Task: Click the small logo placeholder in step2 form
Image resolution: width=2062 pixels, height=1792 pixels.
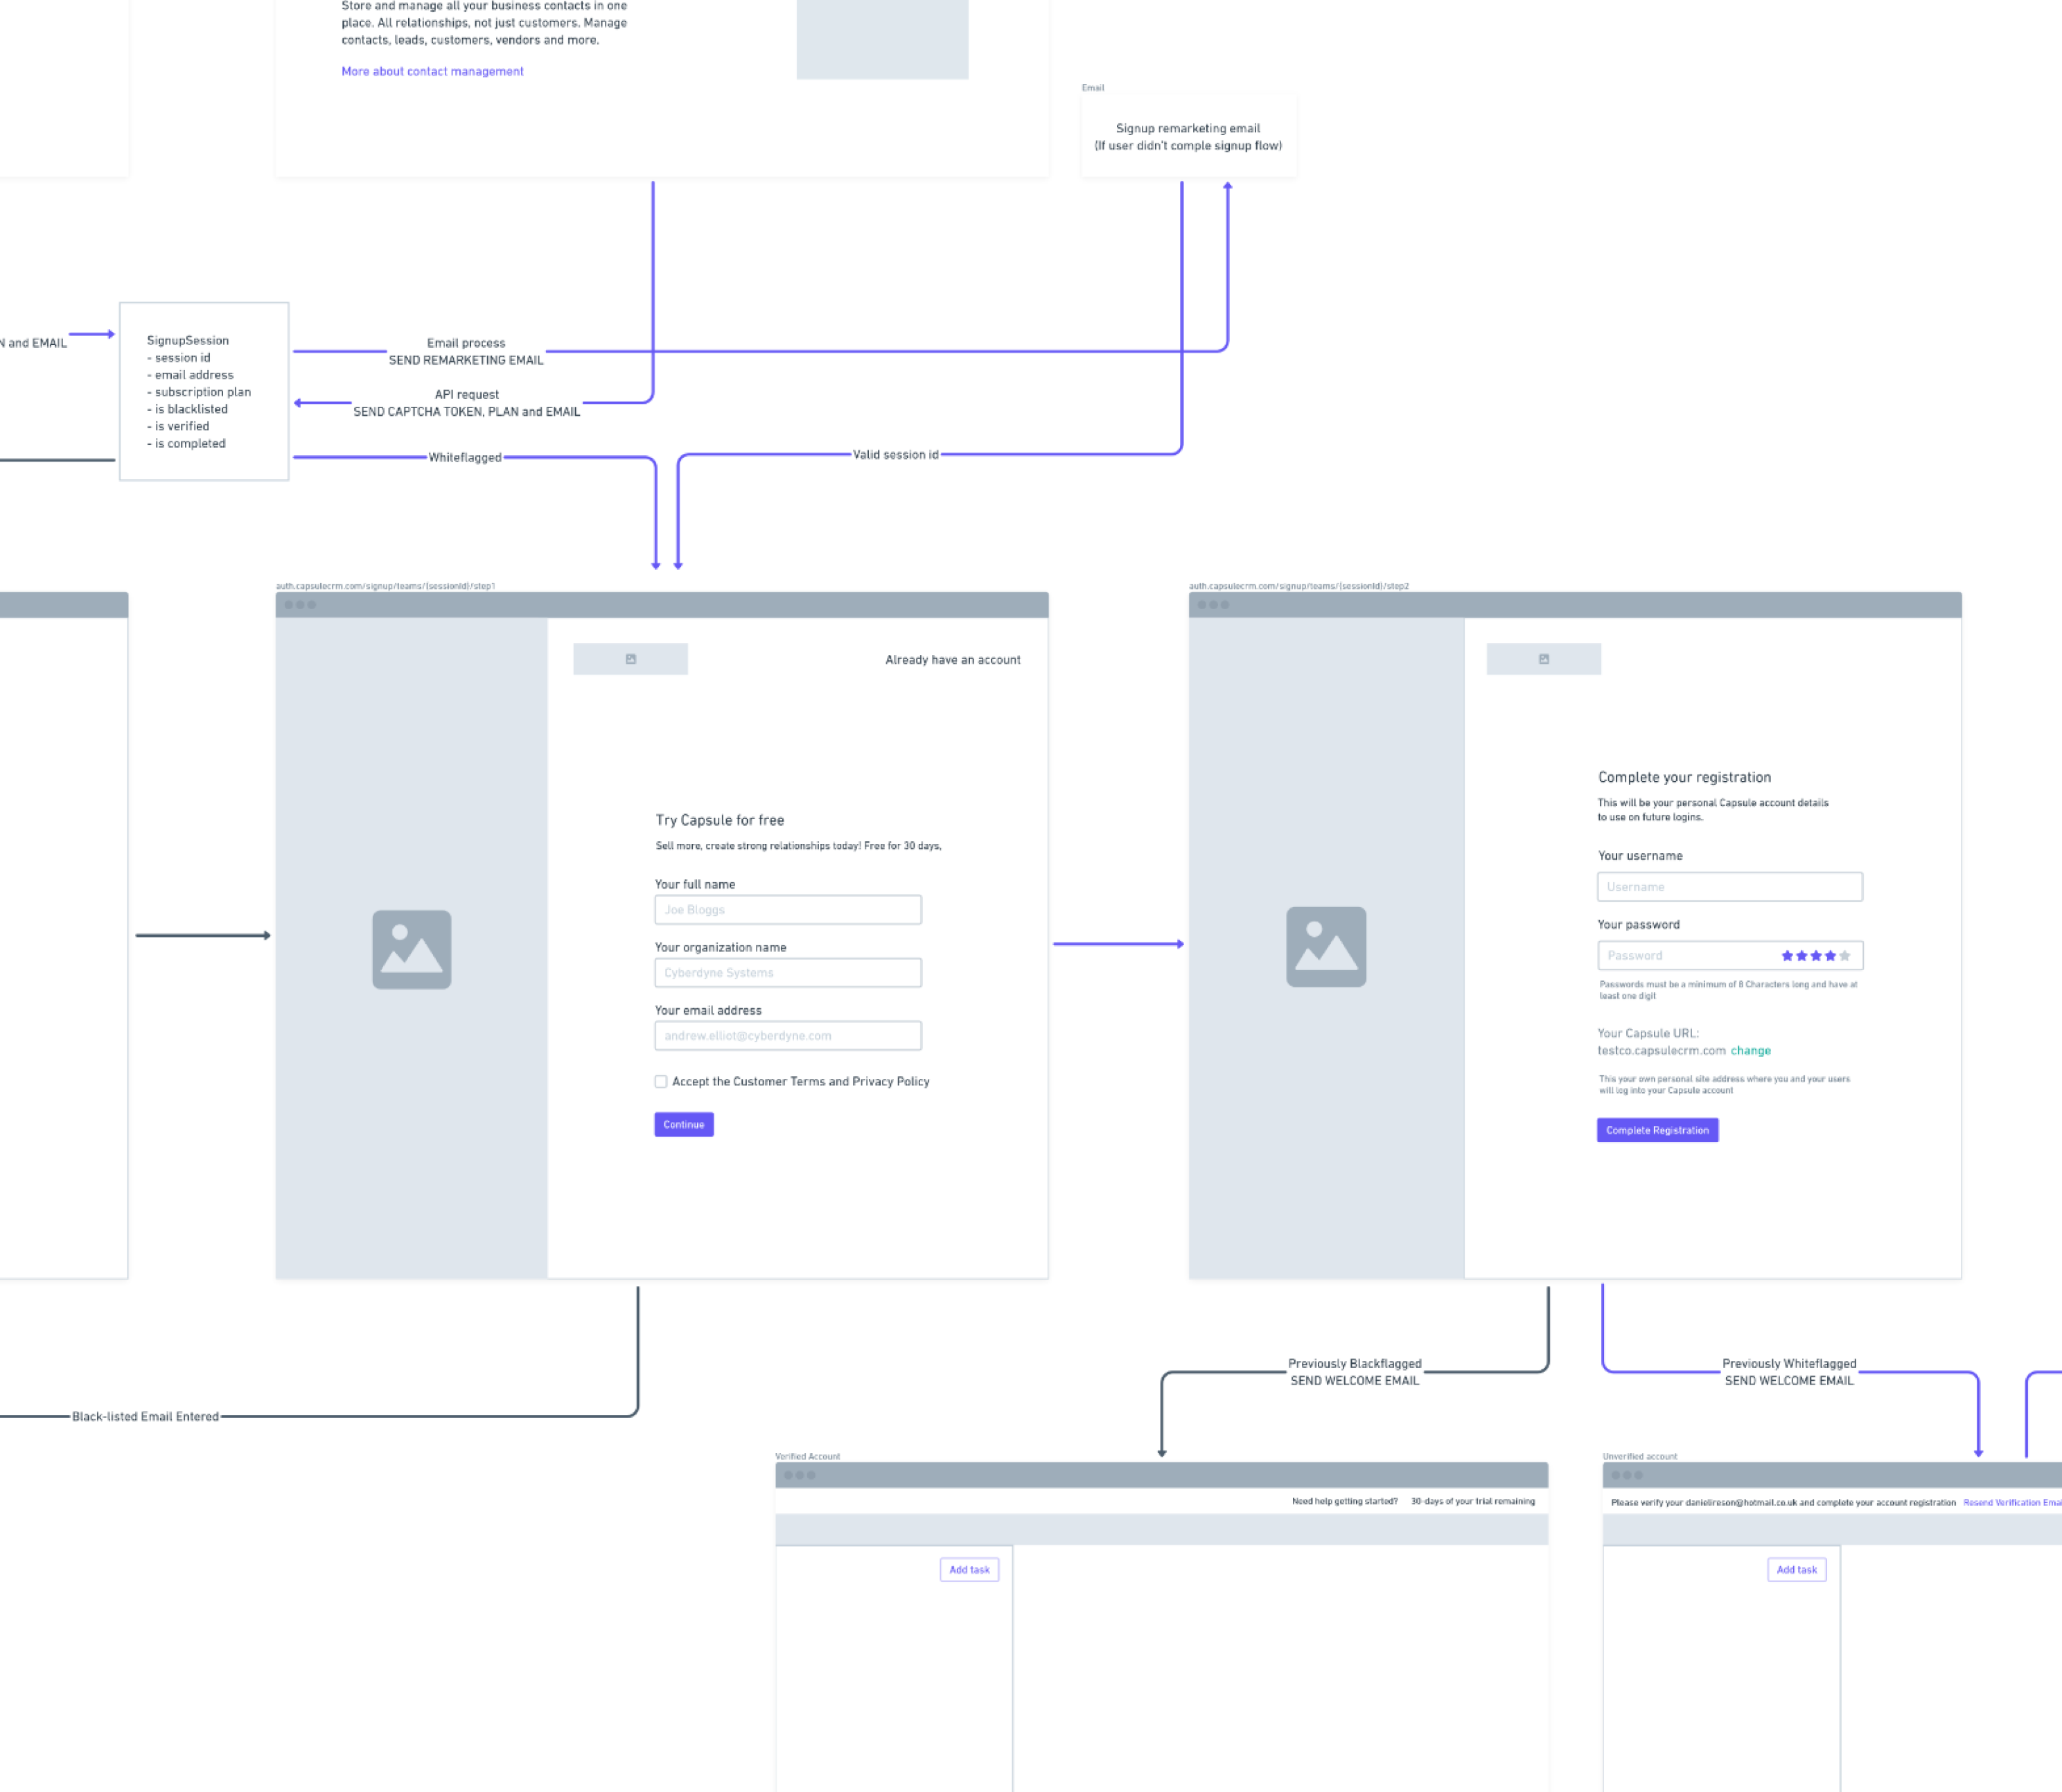Action: tap(1543, 659)
